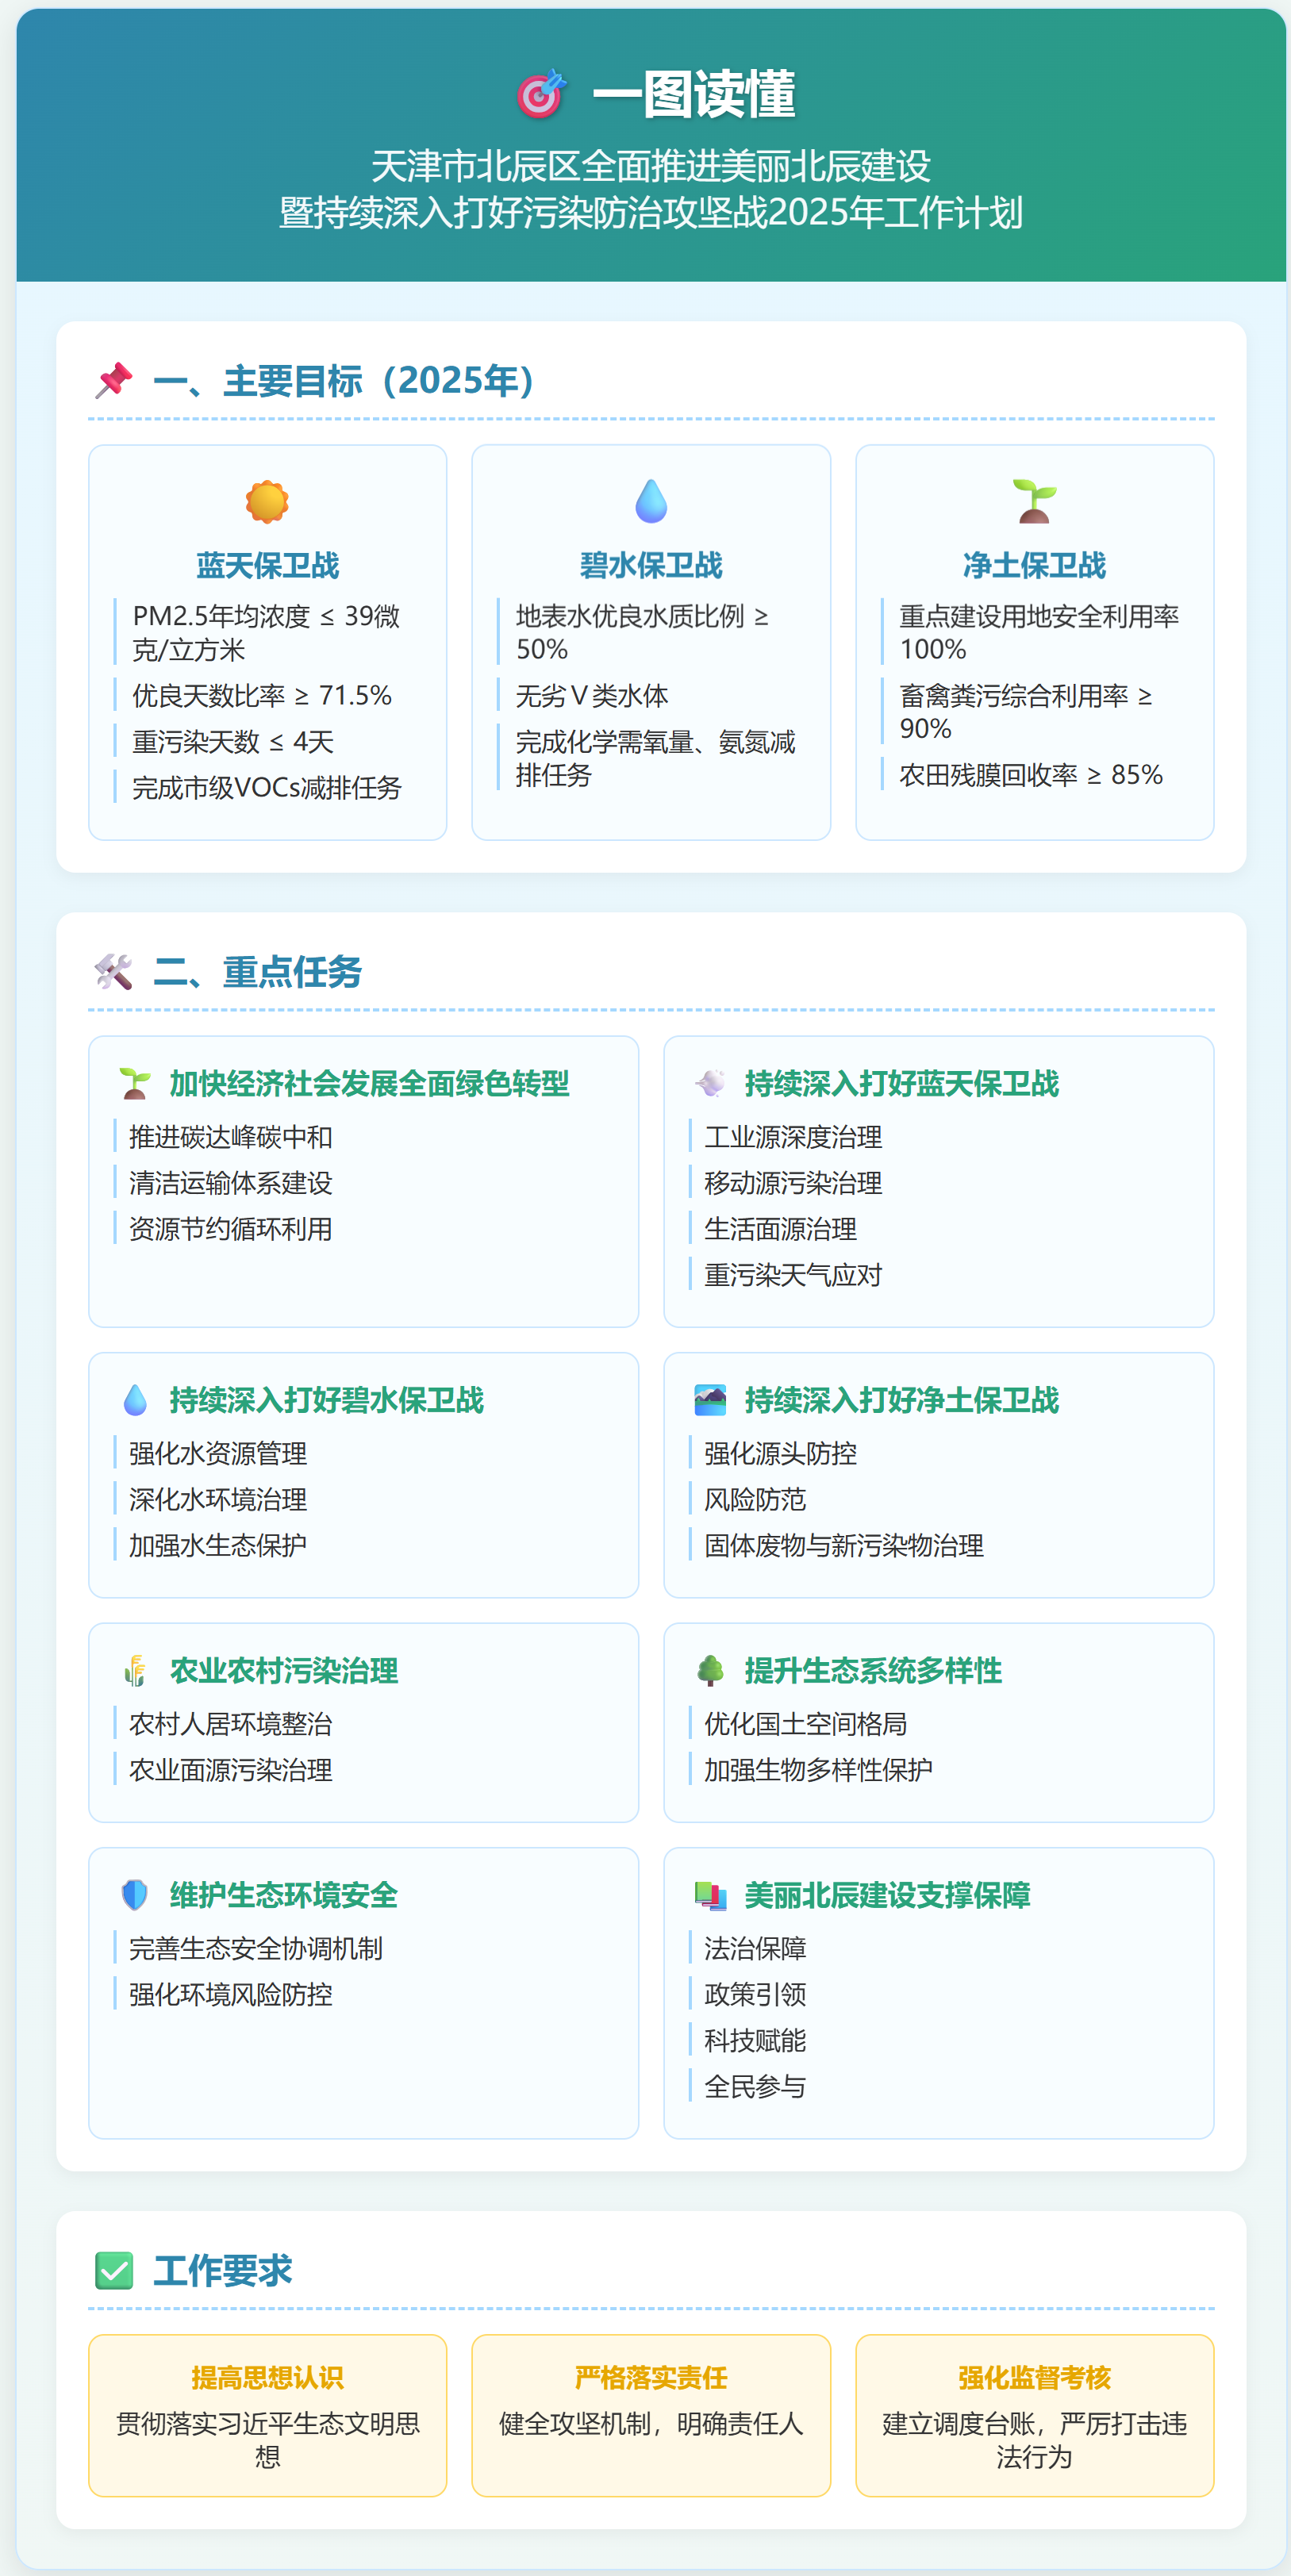Click the 严格落实责任 yellow card
This screenshot has height=2576, width=1291.
[x=651, y=2415]
